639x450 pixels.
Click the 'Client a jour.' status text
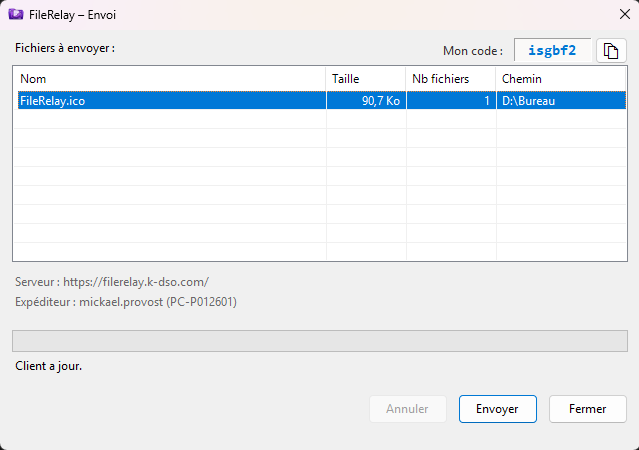tap(48, 366)
